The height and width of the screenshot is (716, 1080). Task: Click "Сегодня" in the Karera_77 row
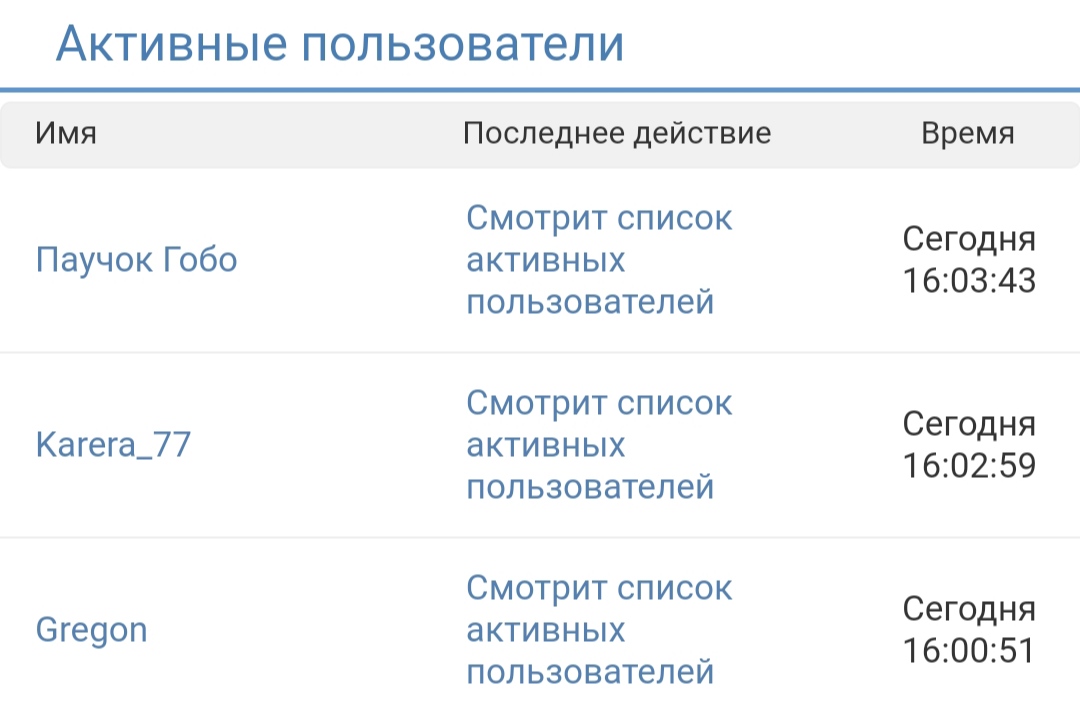click(969, 424)
